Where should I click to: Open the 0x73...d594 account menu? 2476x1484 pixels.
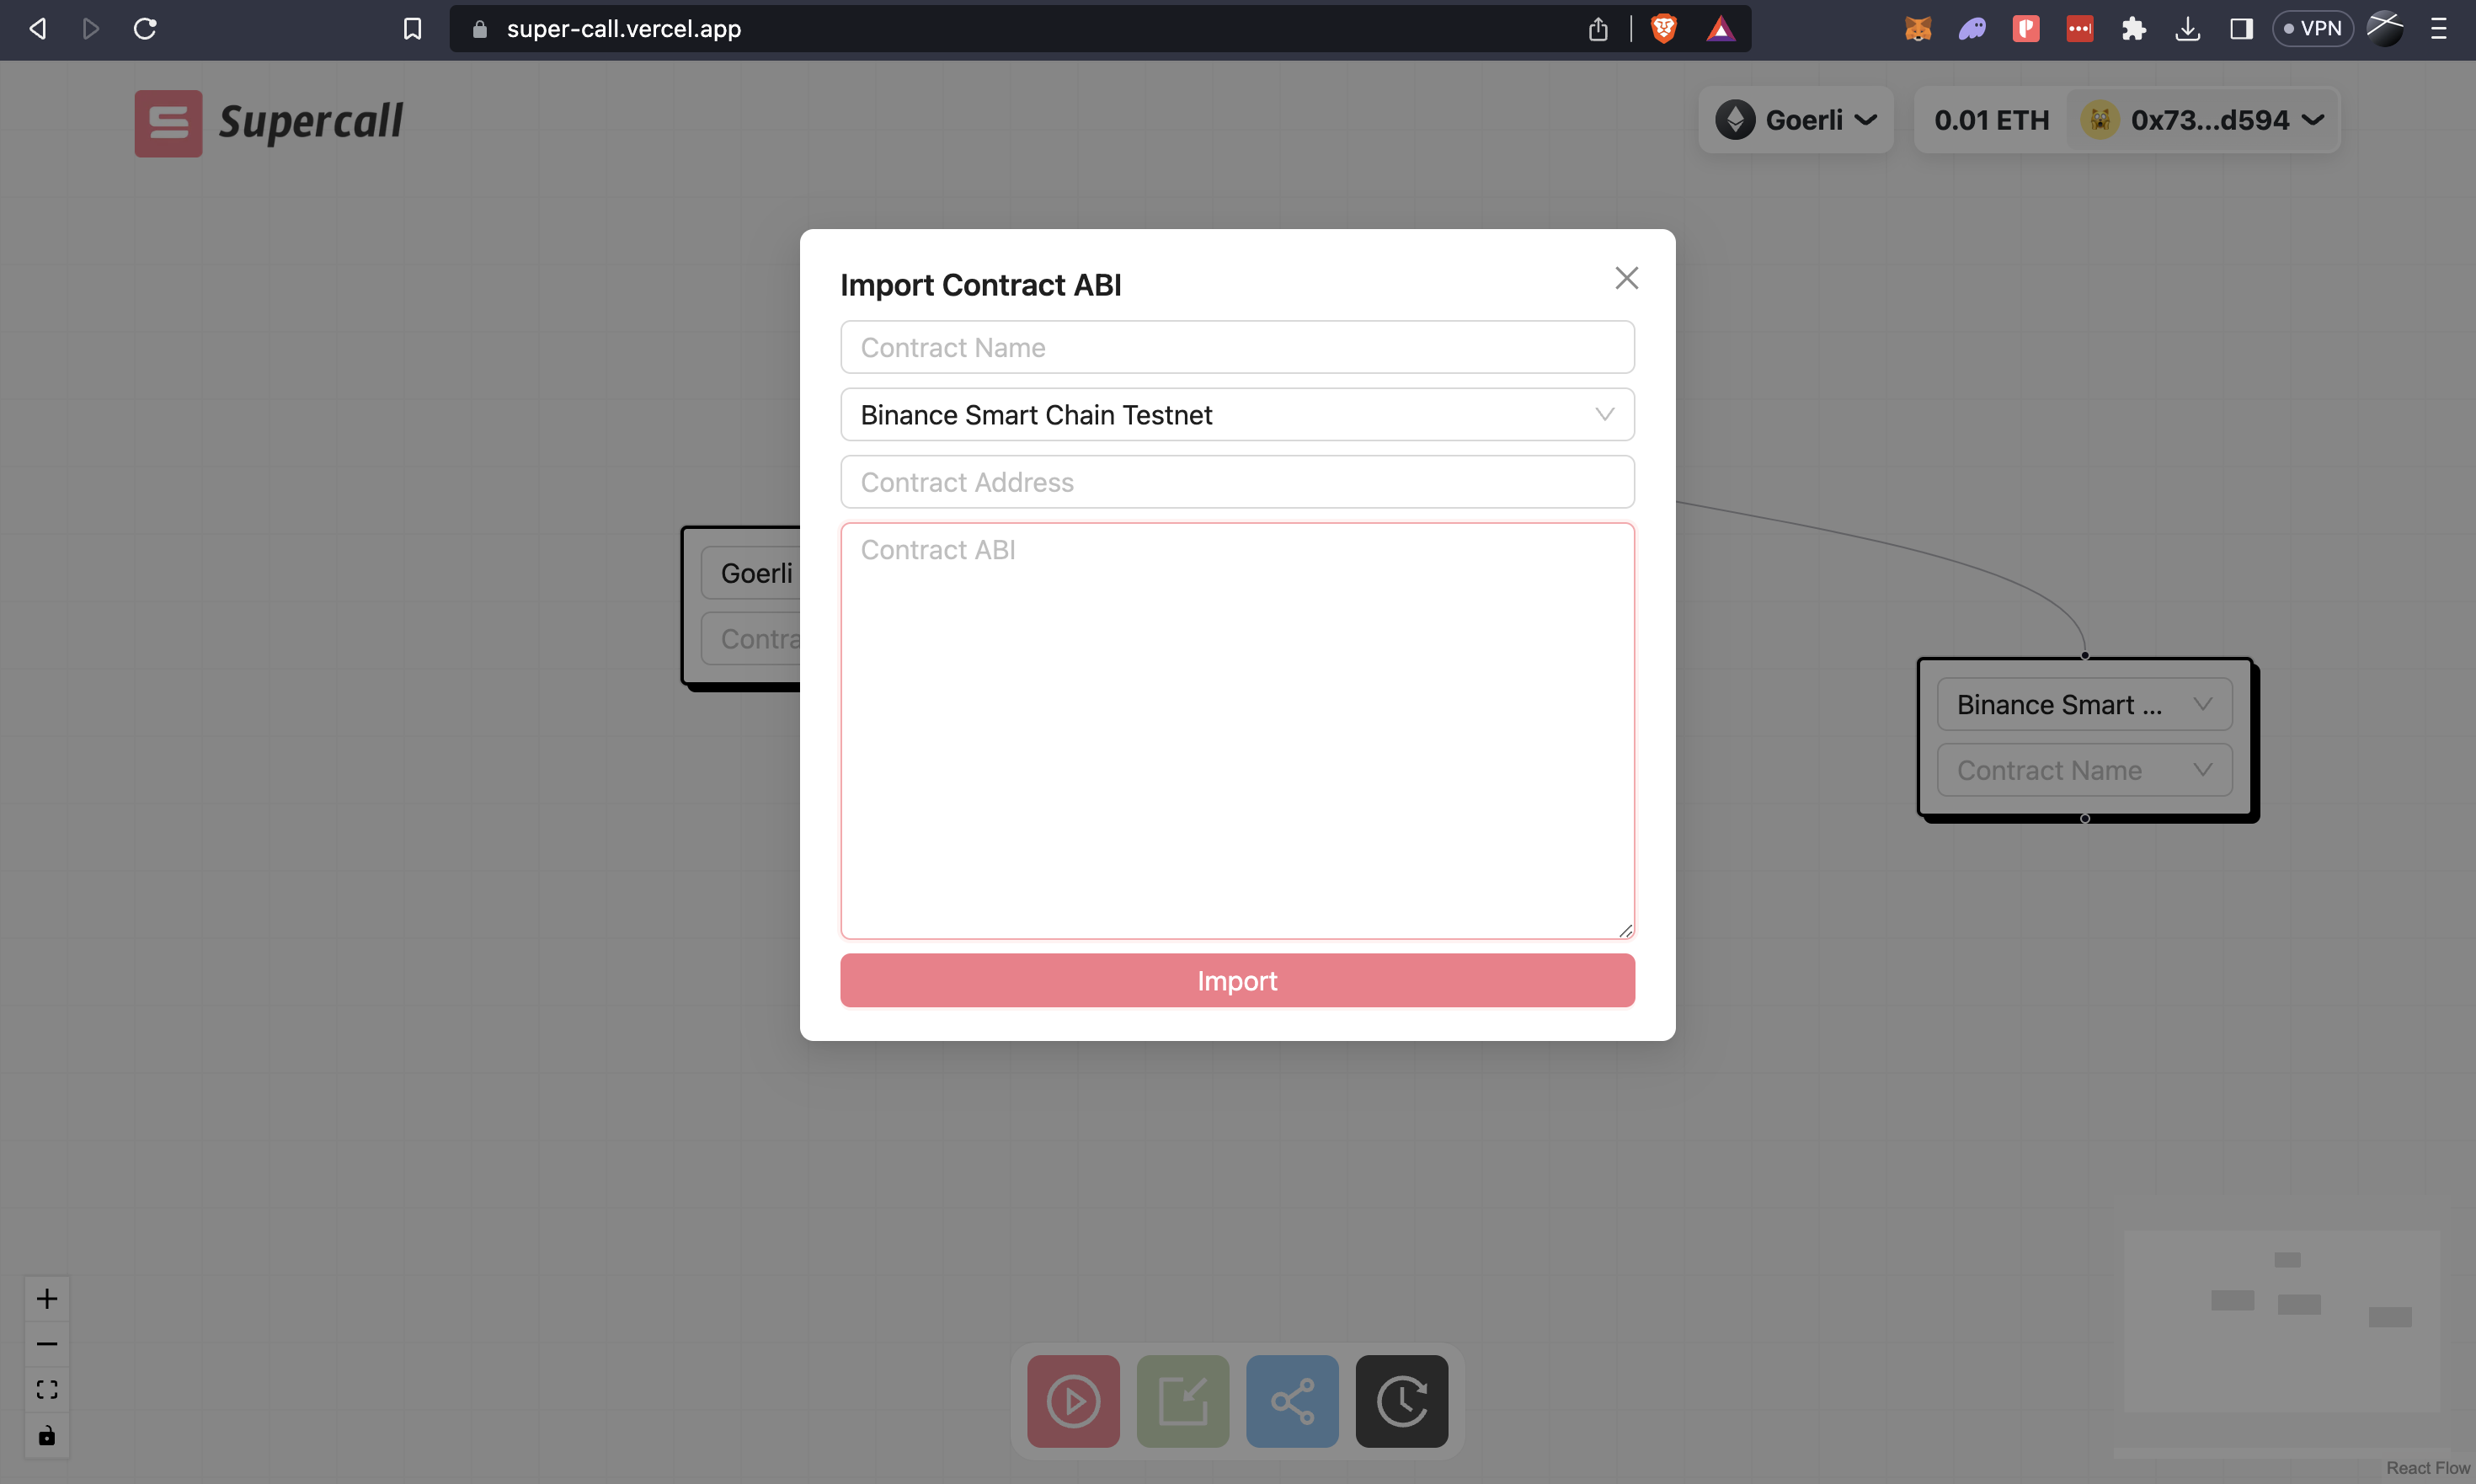pyautogui.click(x=2203, y=120)
